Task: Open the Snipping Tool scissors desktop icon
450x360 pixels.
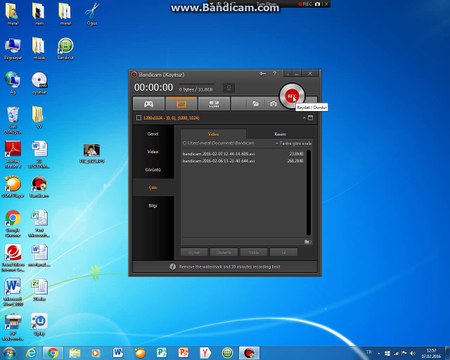Action: [x=92, y=14]
